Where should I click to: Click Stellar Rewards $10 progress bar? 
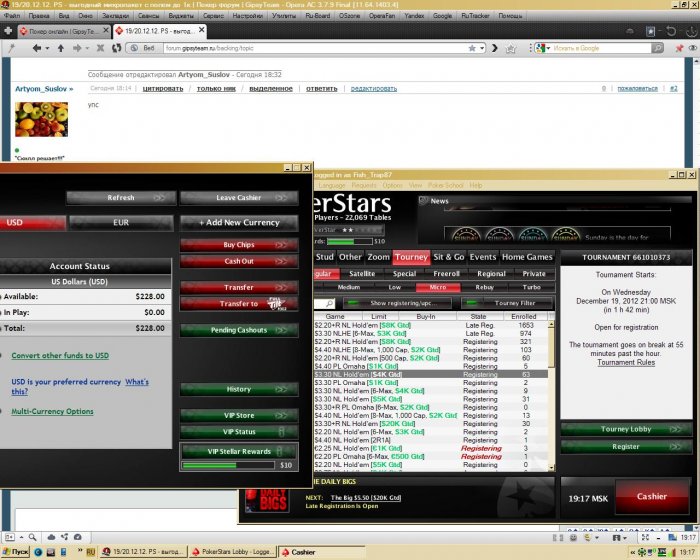[229, 465]
